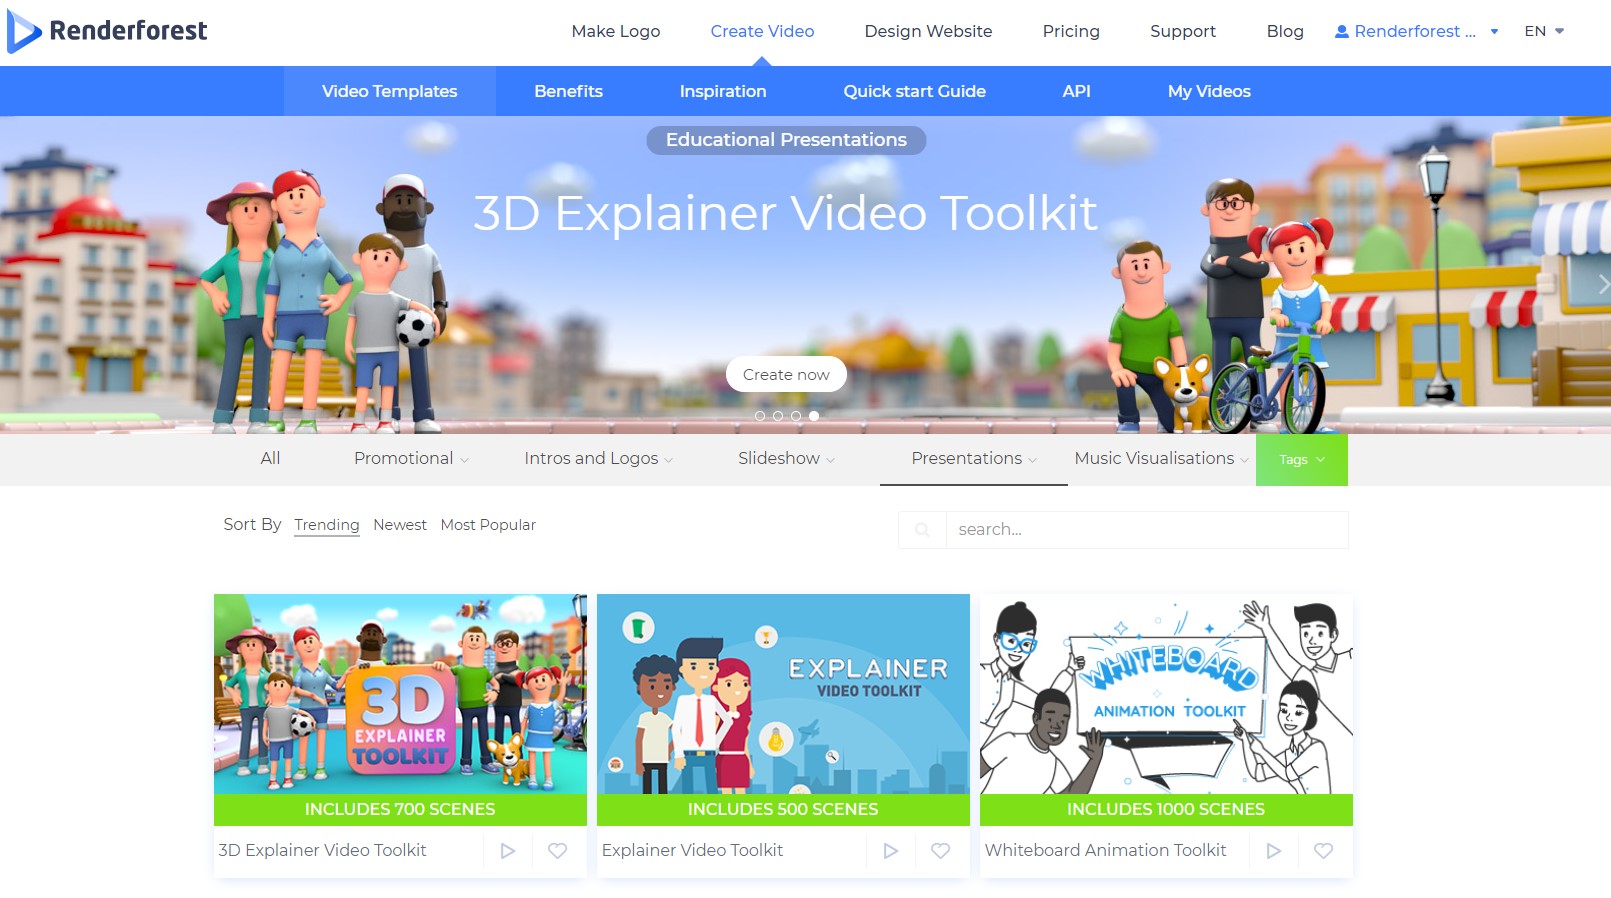Click the Create now button

(786, 374)
